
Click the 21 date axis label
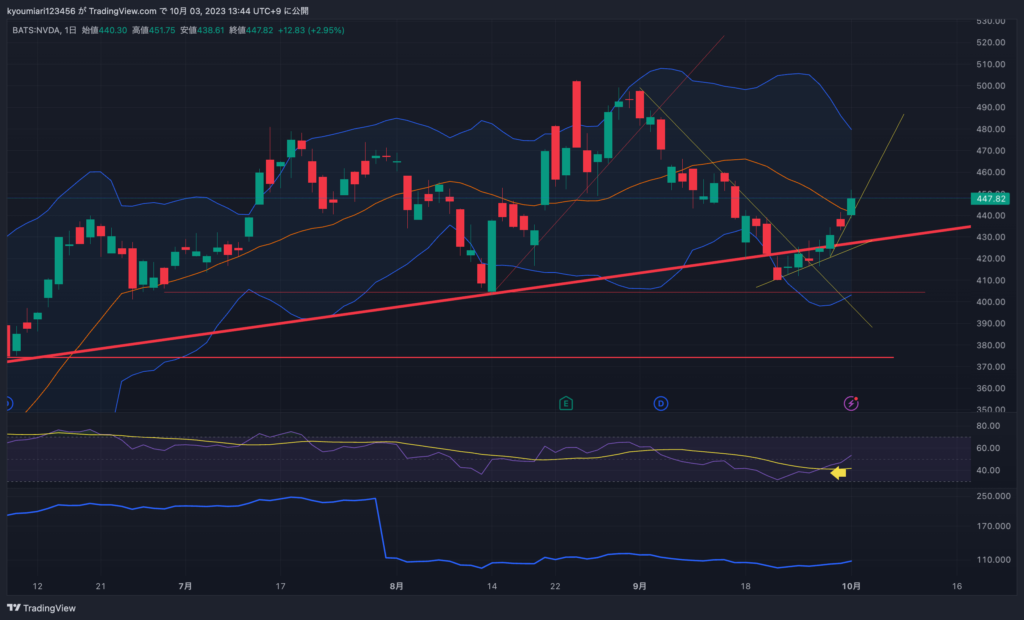tap(101, 586)
